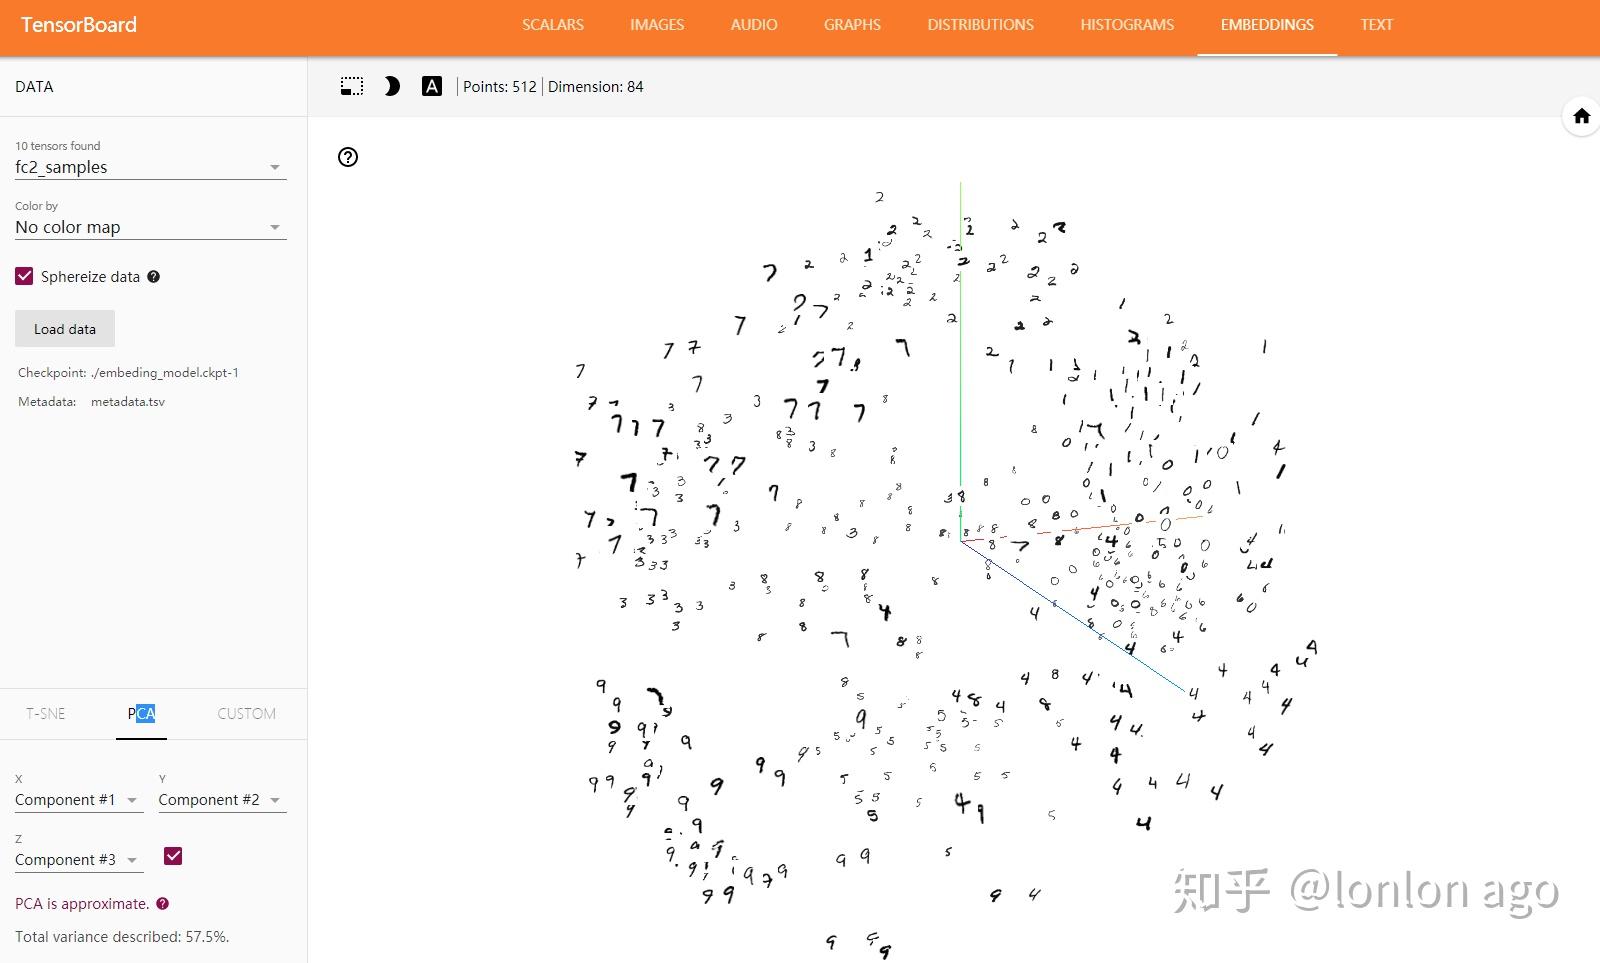Image resolution: width=1600 pixels, height=963 pixels.
Task: Click the Load data button
Action: tap(64, 328)
